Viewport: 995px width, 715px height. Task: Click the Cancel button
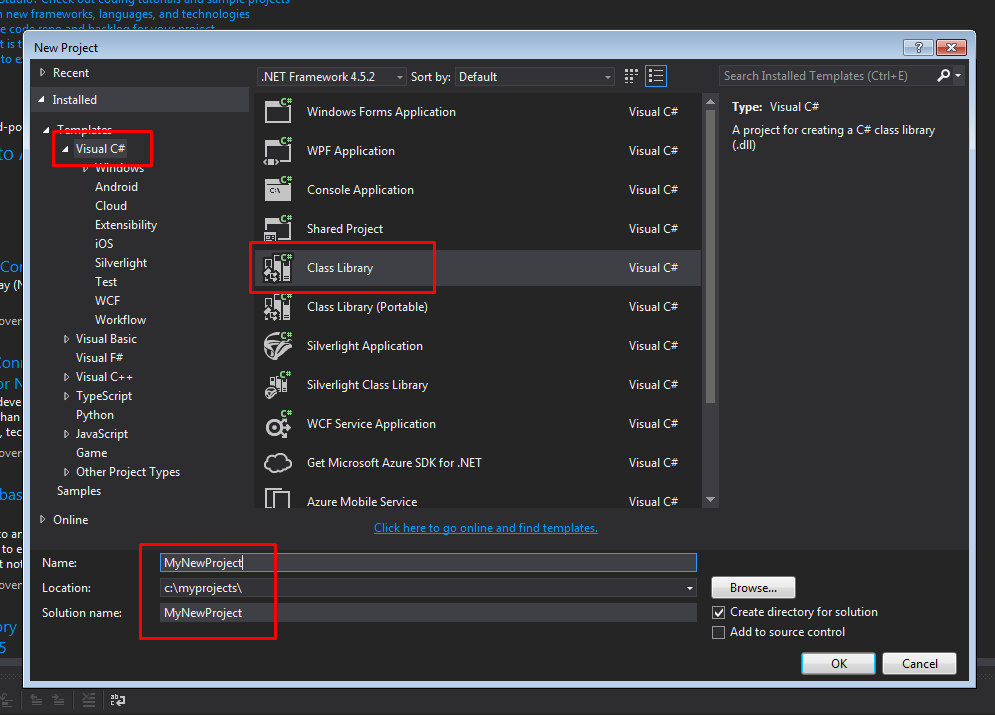[919, 664]
